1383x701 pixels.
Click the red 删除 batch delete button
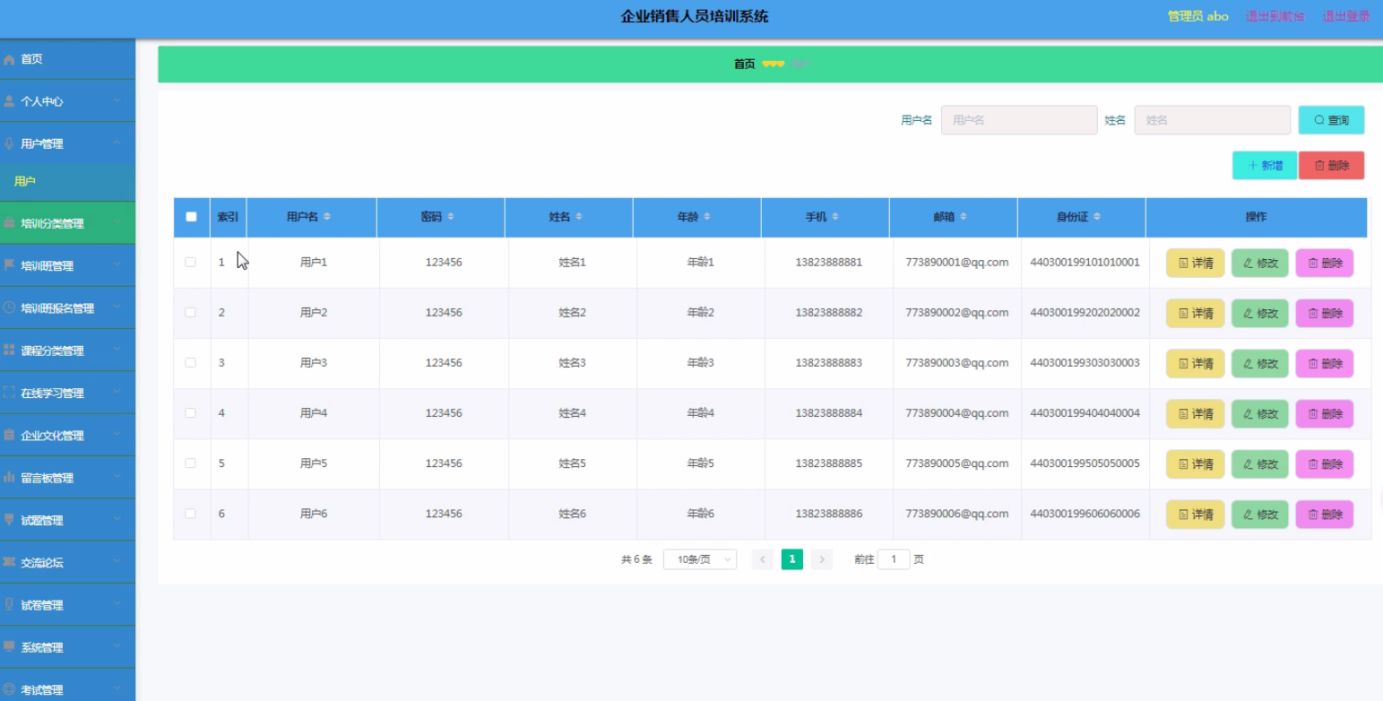tap(1332, 166)
